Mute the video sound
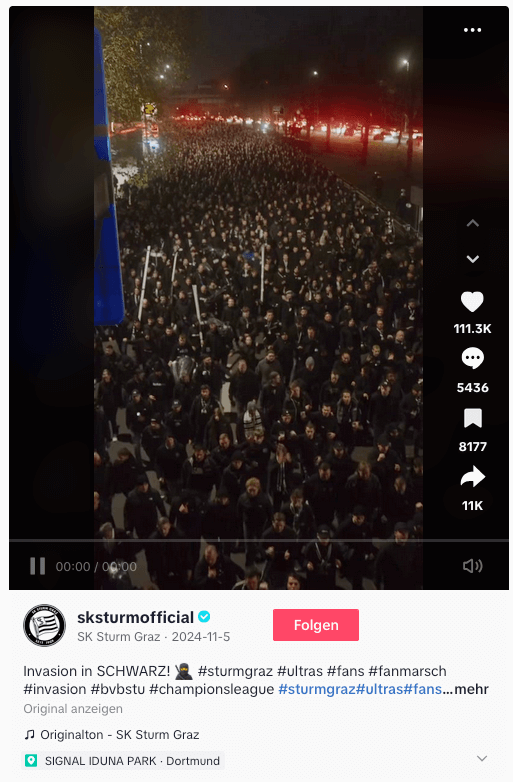The width and height of the screenshot is (513, 782). 472,566
